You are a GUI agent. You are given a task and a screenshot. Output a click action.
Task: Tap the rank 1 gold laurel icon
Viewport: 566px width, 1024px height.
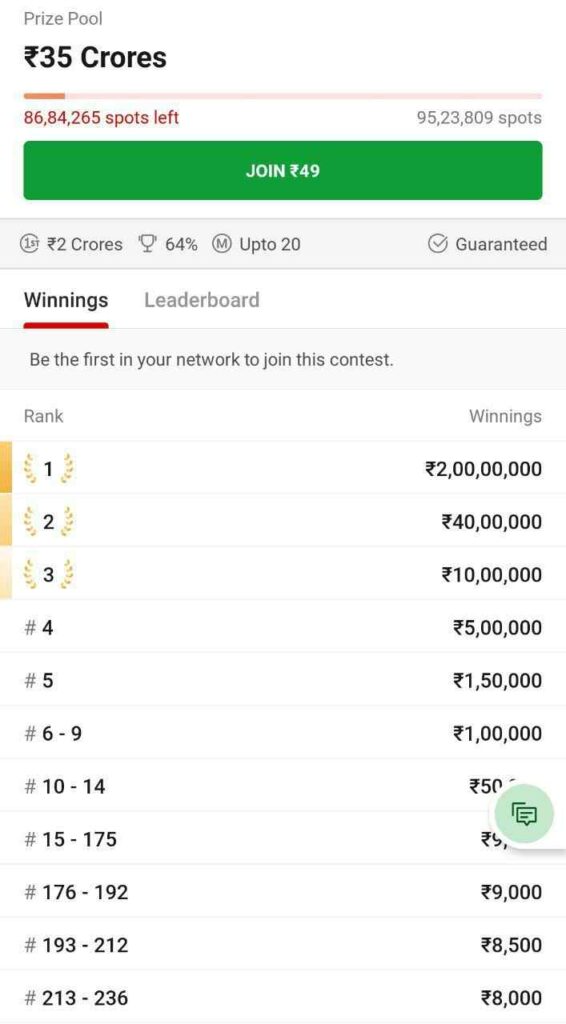(x=48, y=469)
